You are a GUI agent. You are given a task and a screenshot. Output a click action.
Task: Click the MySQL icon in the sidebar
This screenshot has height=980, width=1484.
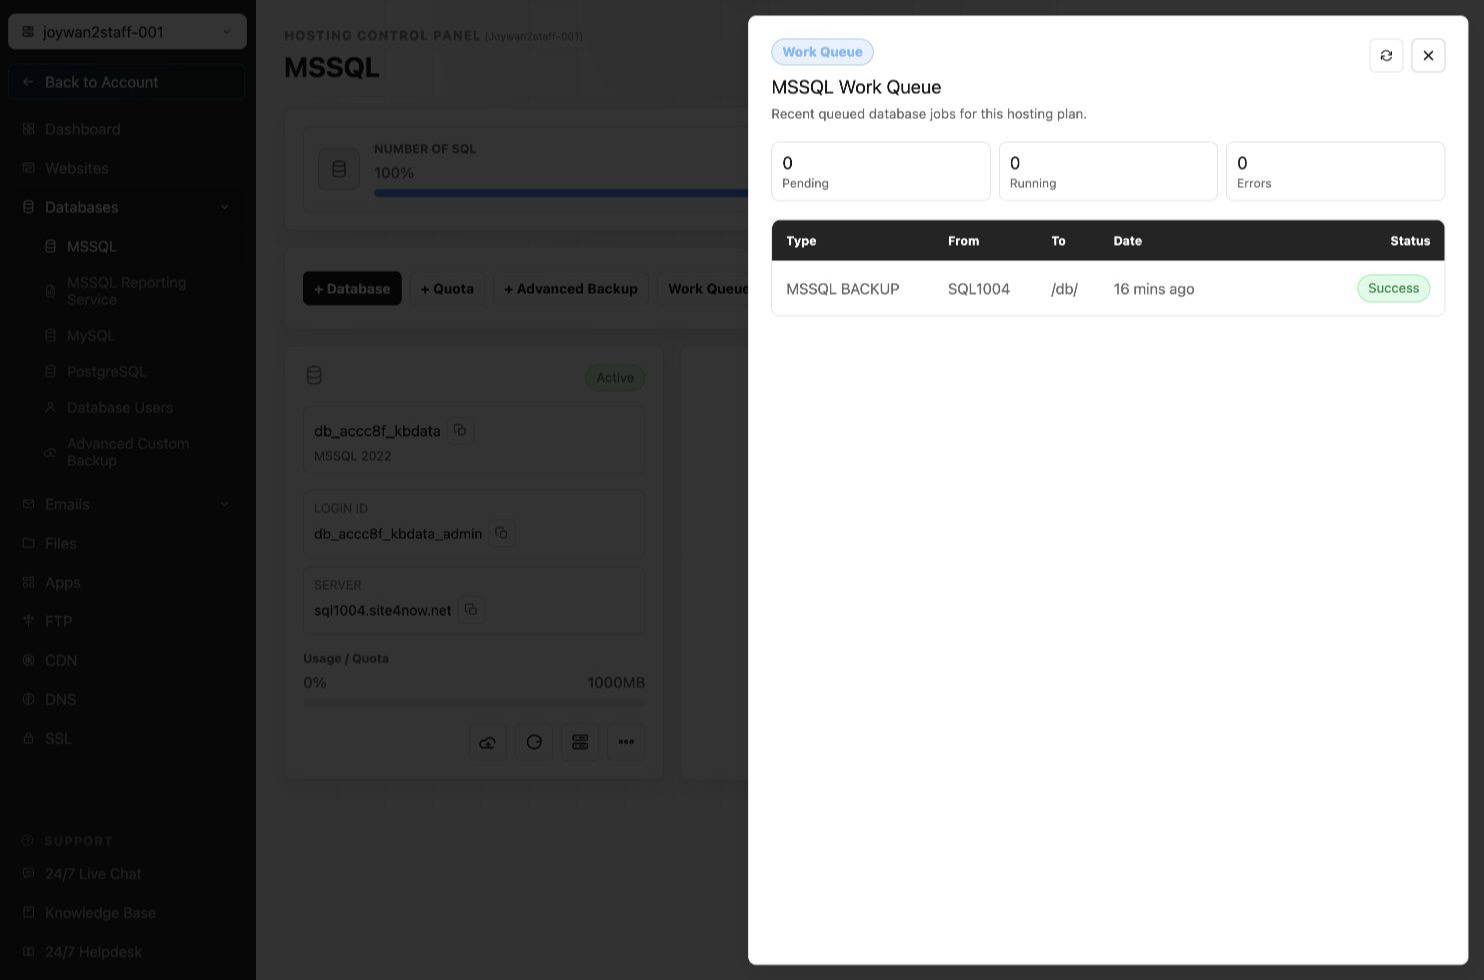[50, 335]
